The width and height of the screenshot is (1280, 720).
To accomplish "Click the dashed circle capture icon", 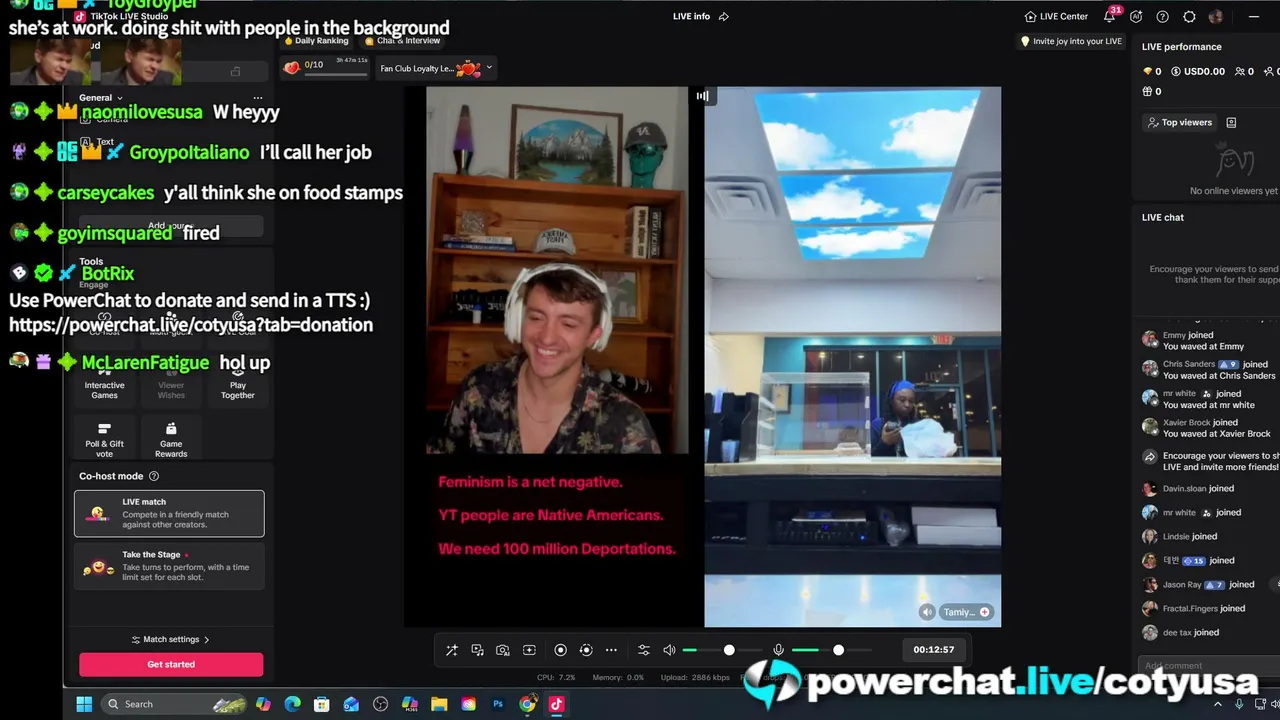I will click(586, 650).
